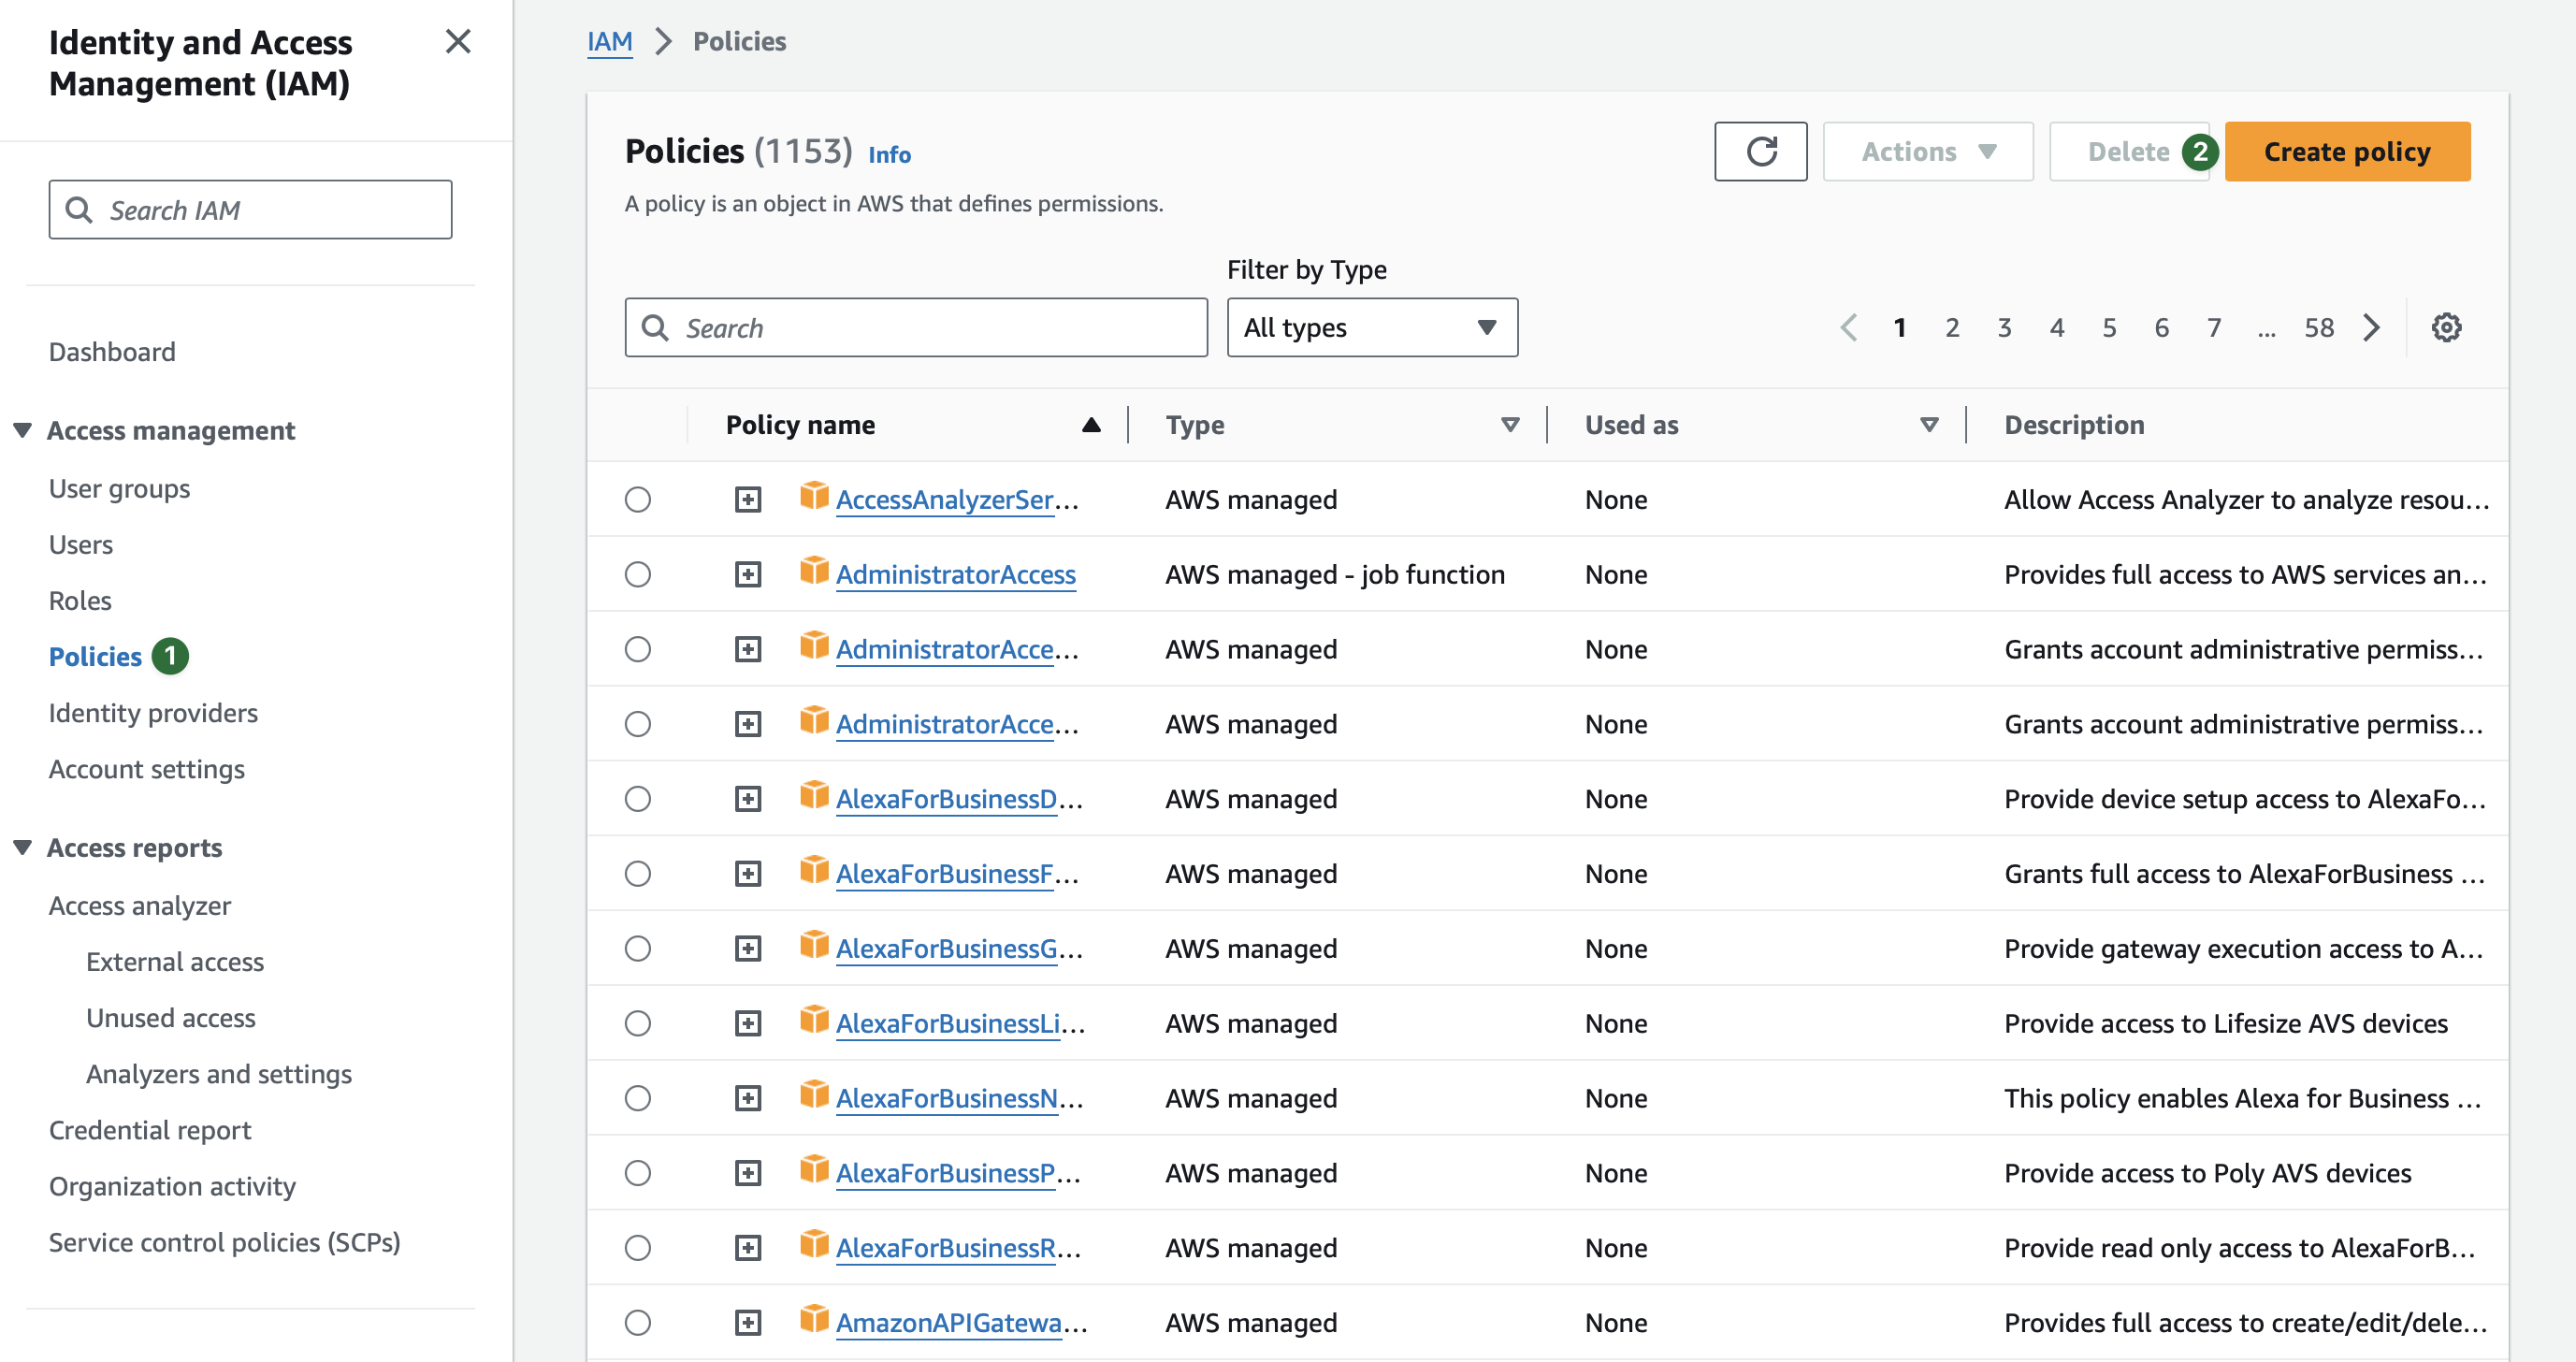Select radio button for AmazonAPIGatewa policy
The width and height of the screenshot is (2576, 1362).
tap(638, 1322)
